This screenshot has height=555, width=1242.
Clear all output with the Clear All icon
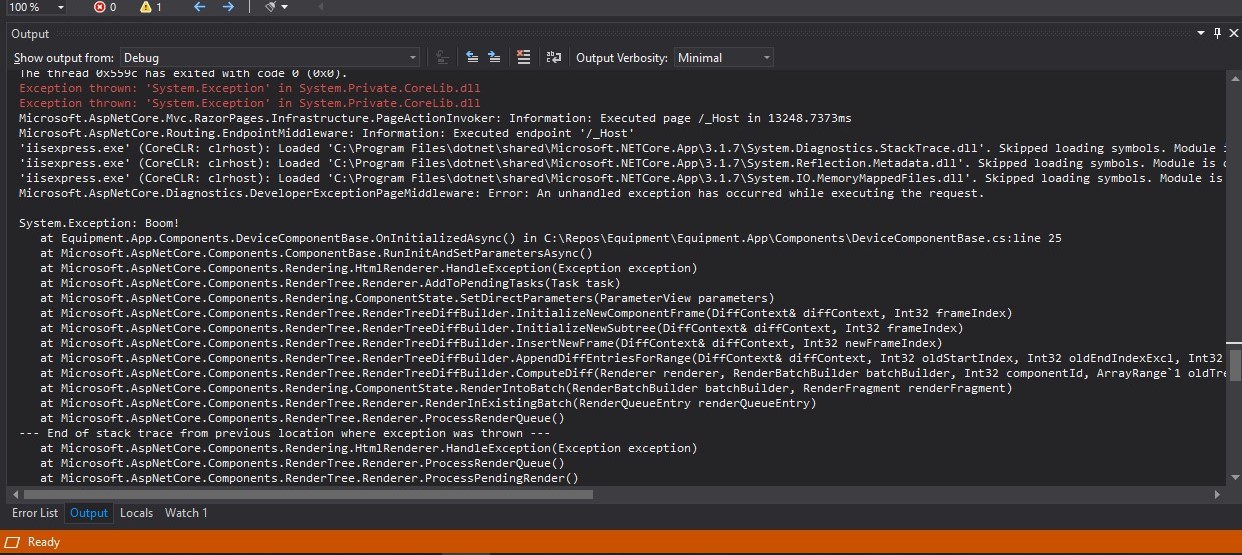pos(523,58)
